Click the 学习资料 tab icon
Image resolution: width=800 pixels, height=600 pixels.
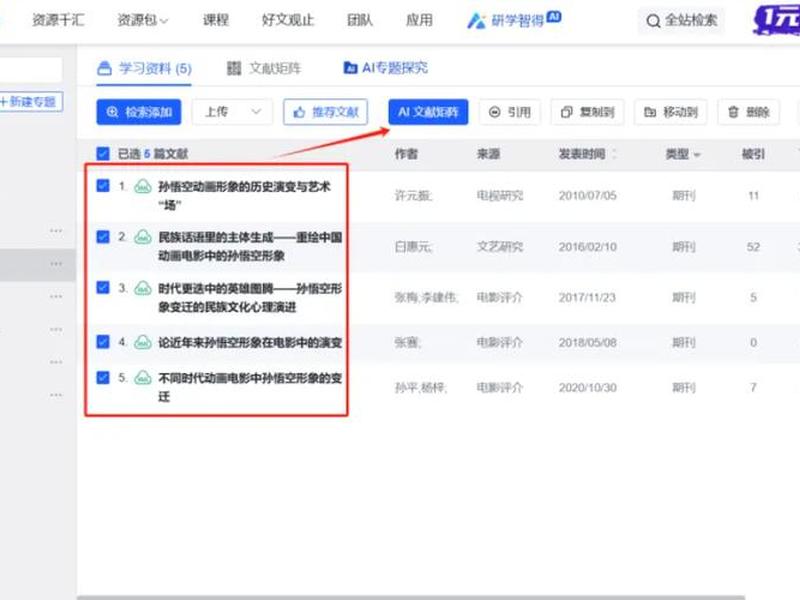click(x=104, y=68)
